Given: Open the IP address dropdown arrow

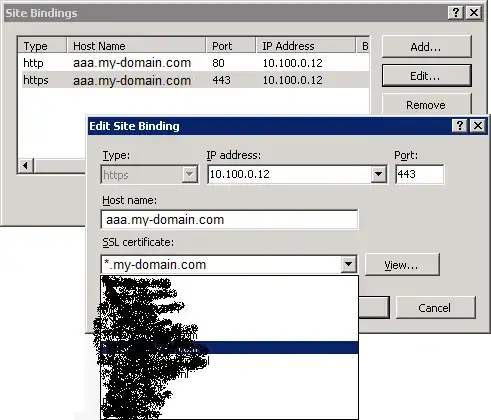Looking at the screenshot, I should (378, 174).
